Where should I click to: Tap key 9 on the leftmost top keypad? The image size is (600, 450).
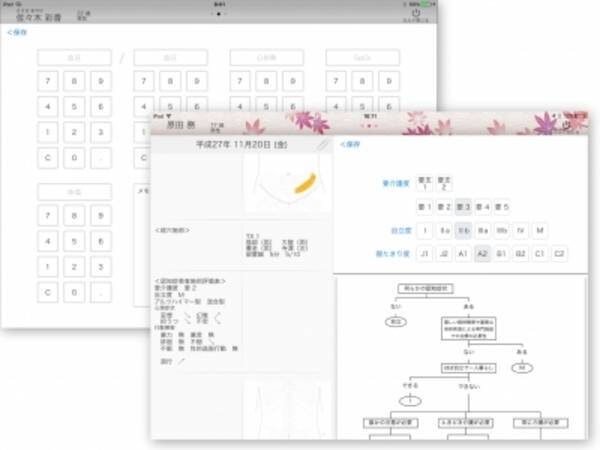coord(101,81)
